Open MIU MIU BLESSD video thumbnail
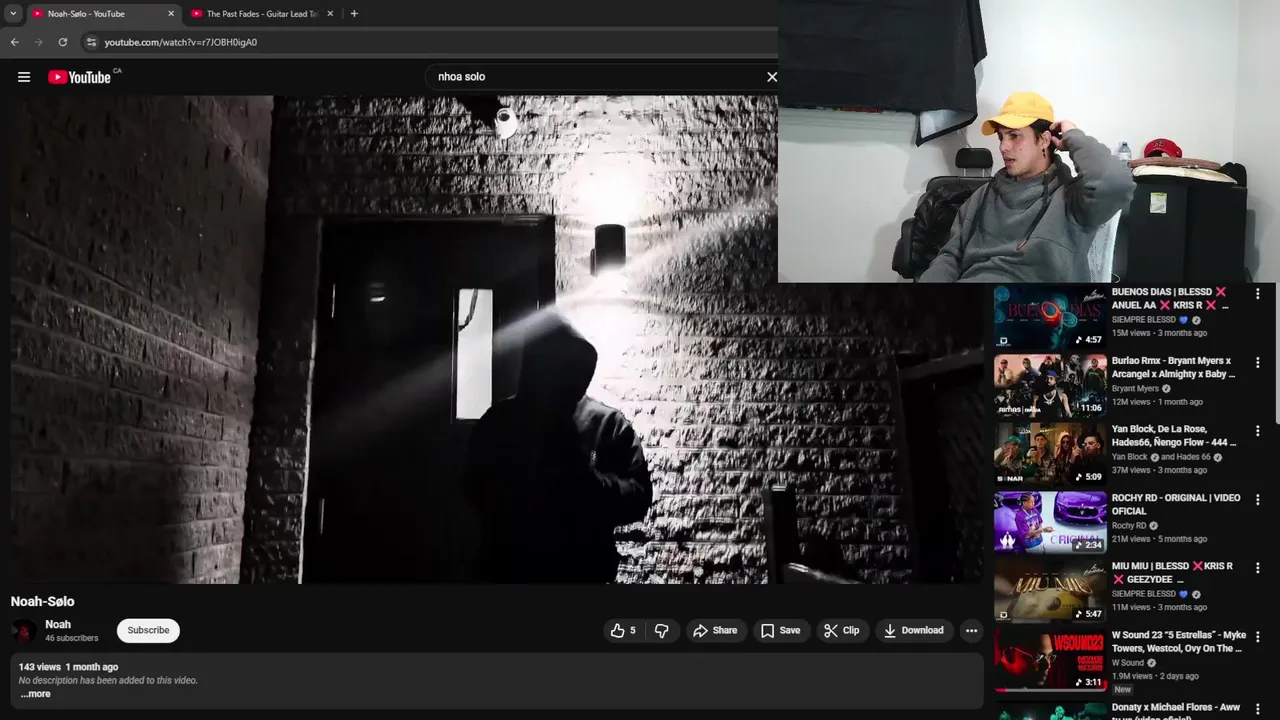Screen dimensions: 1280x720 [1050, 591]
